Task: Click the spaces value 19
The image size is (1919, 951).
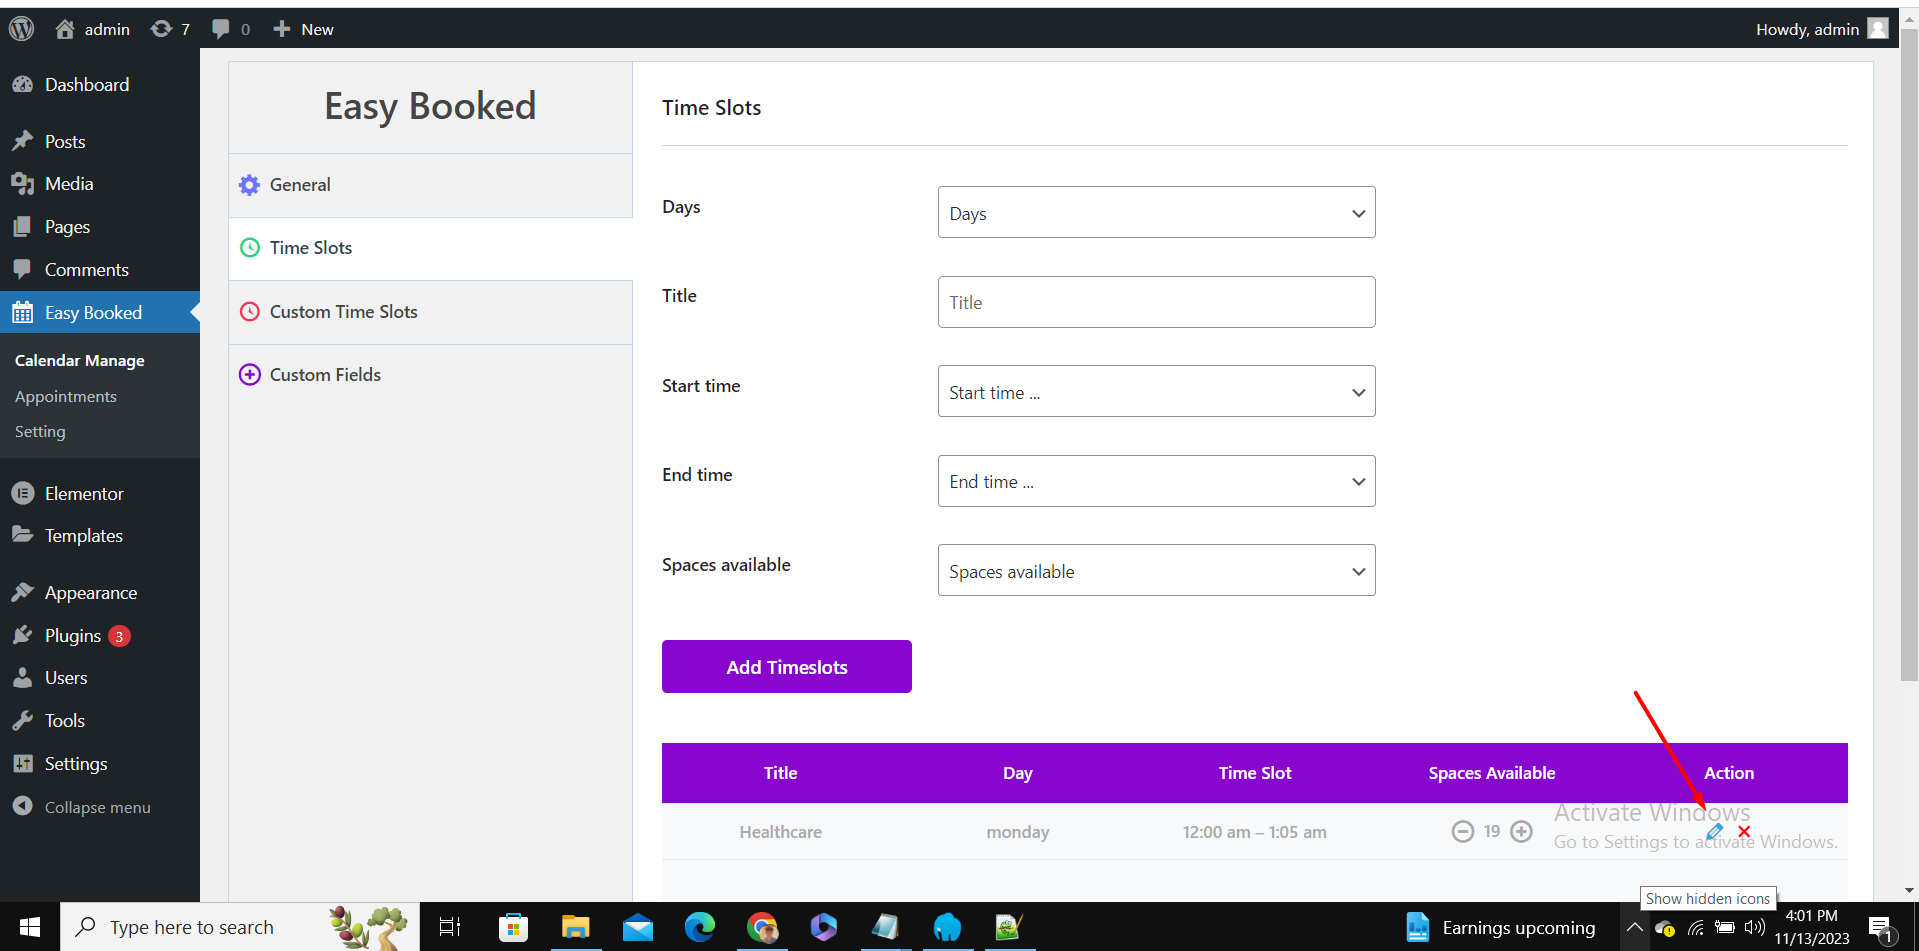Action: click(1492, 832)
